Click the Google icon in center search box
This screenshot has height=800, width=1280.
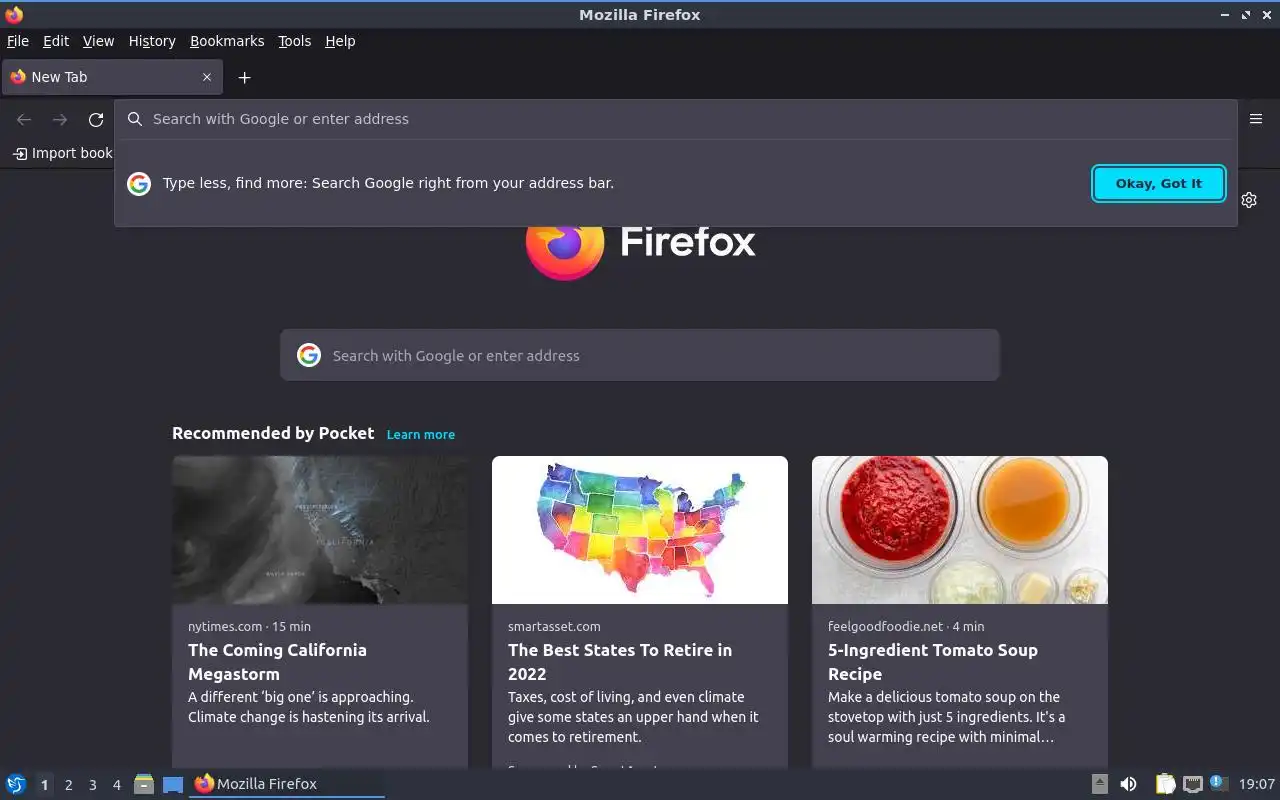309,355
